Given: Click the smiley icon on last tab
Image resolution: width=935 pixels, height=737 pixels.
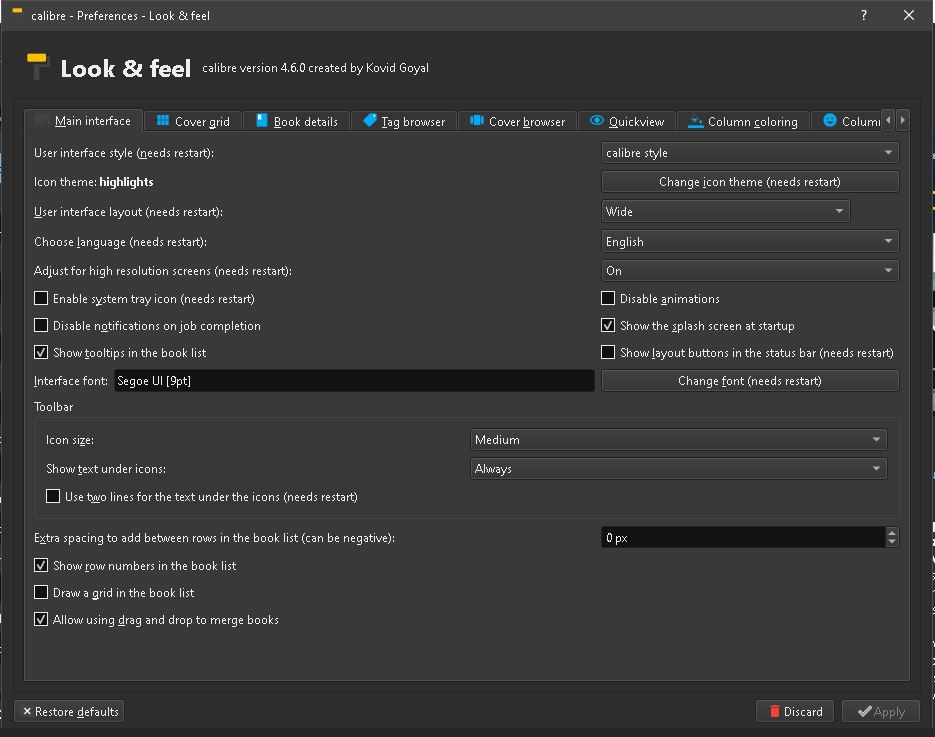Looking at the screenshot, I should coord(829,120).
